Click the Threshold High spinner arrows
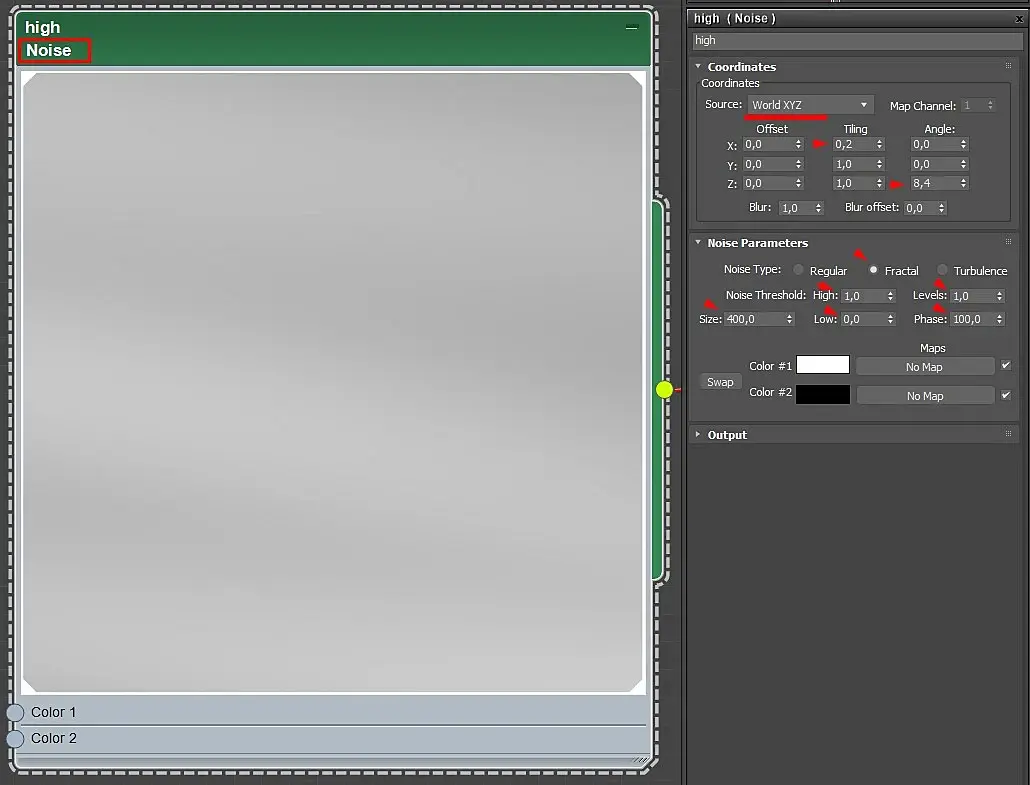The image size is (1030, 785). tap(891, 296)
